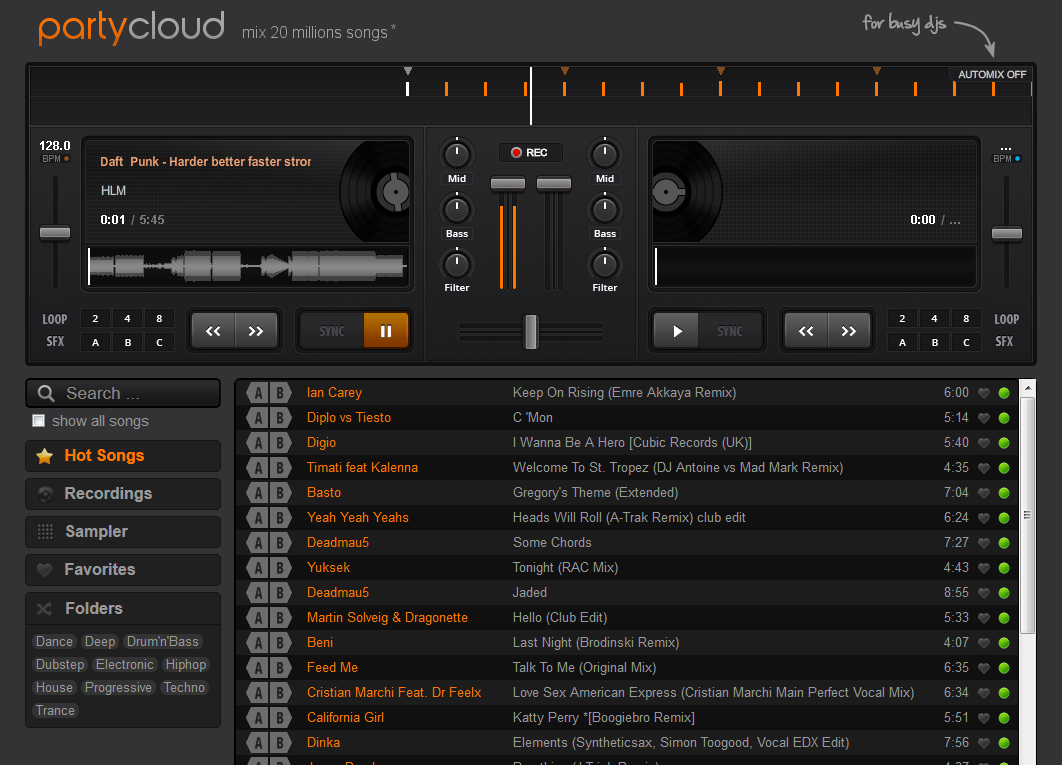The width and height of the screenshot is (1062, 765).
Task: Click the right deck Filter knob
Action: [604, 264]
